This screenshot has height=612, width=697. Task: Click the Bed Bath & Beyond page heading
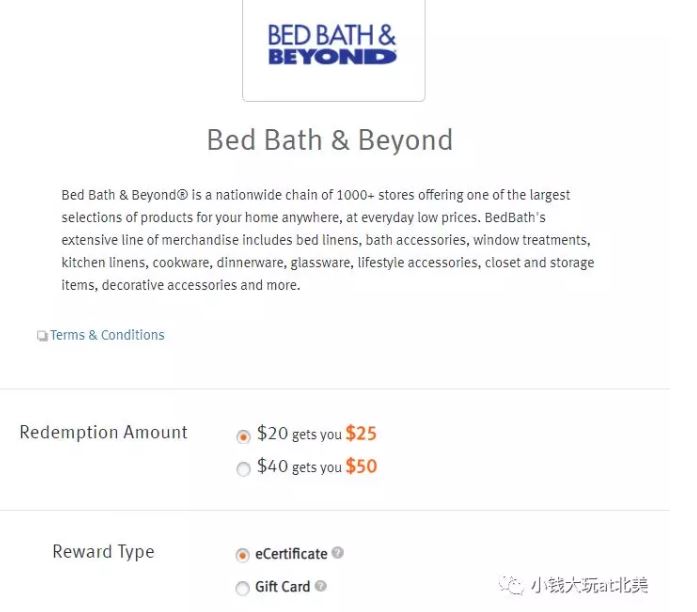click(330, 140)
